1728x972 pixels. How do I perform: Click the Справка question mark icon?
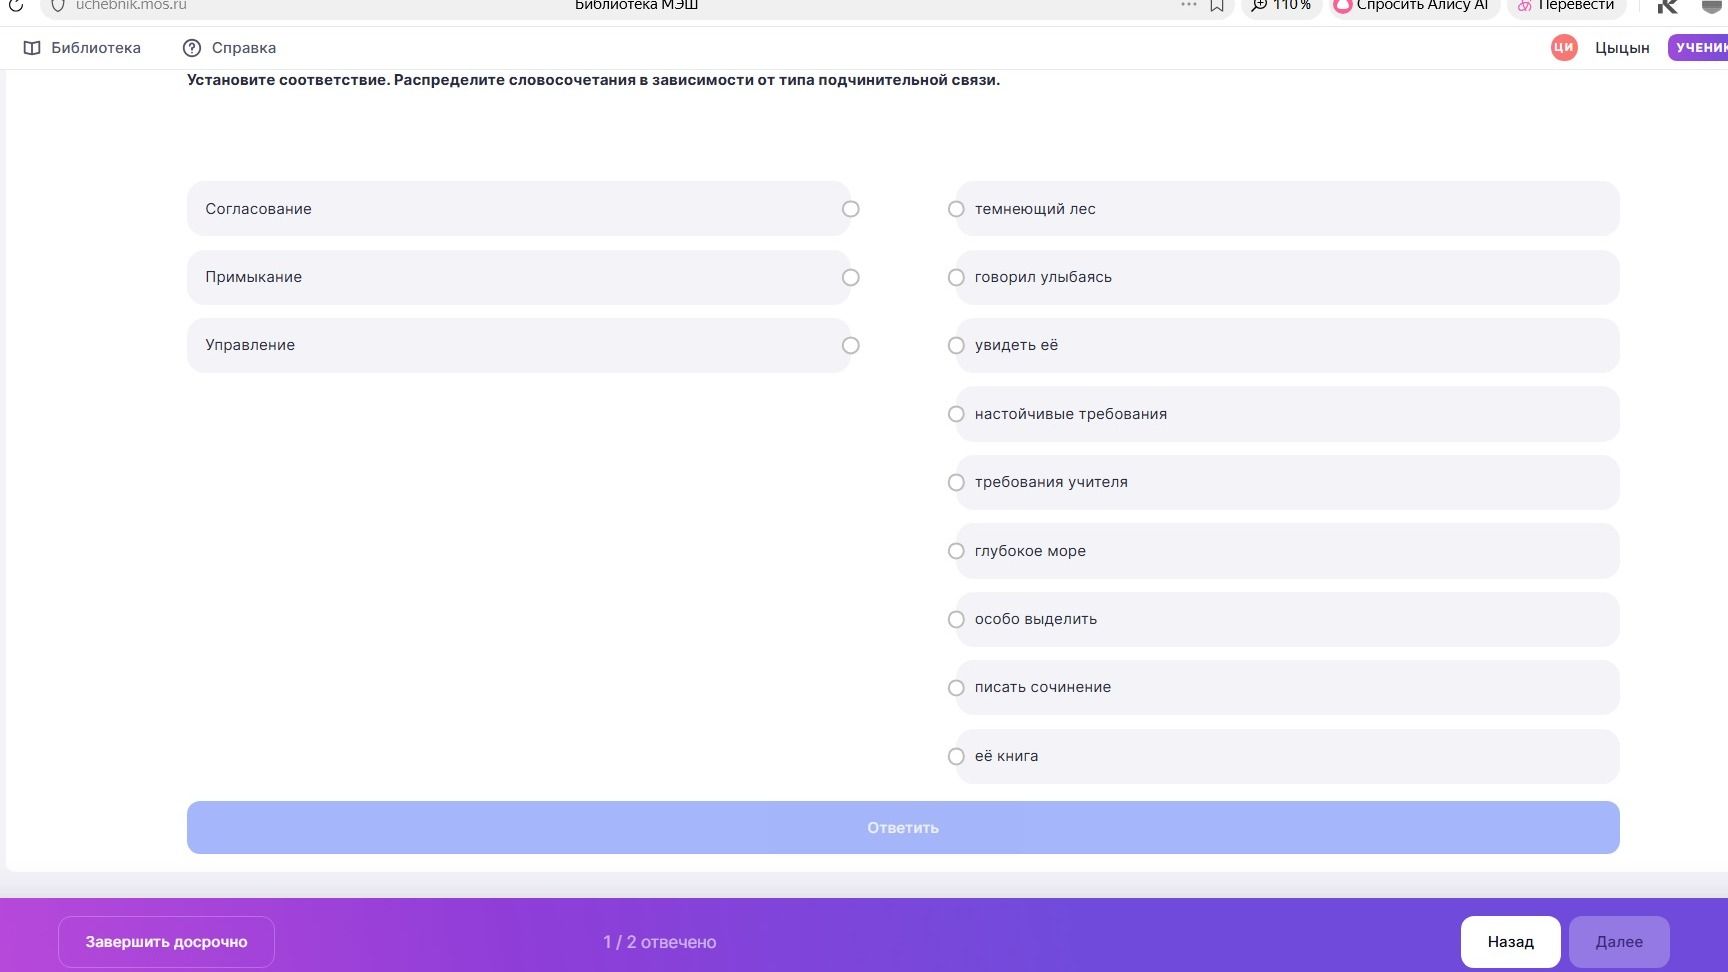[x=192, y=48]
